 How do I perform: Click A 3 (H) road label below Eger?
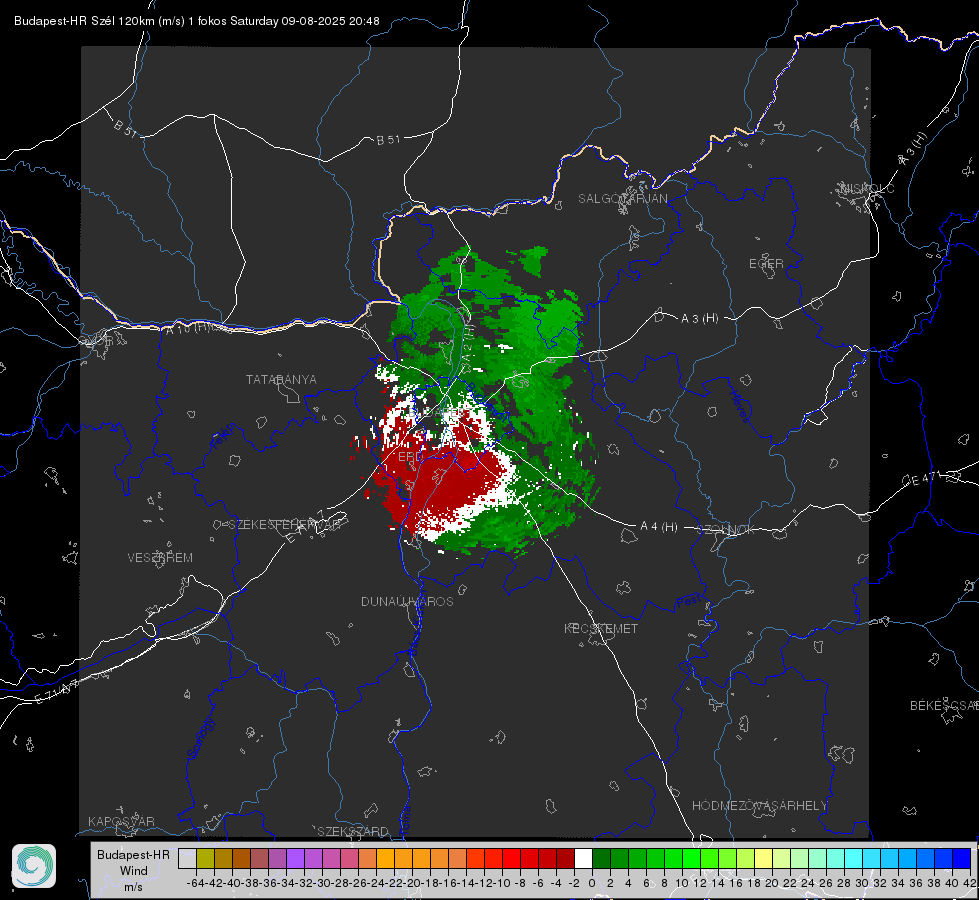point(699,319)
